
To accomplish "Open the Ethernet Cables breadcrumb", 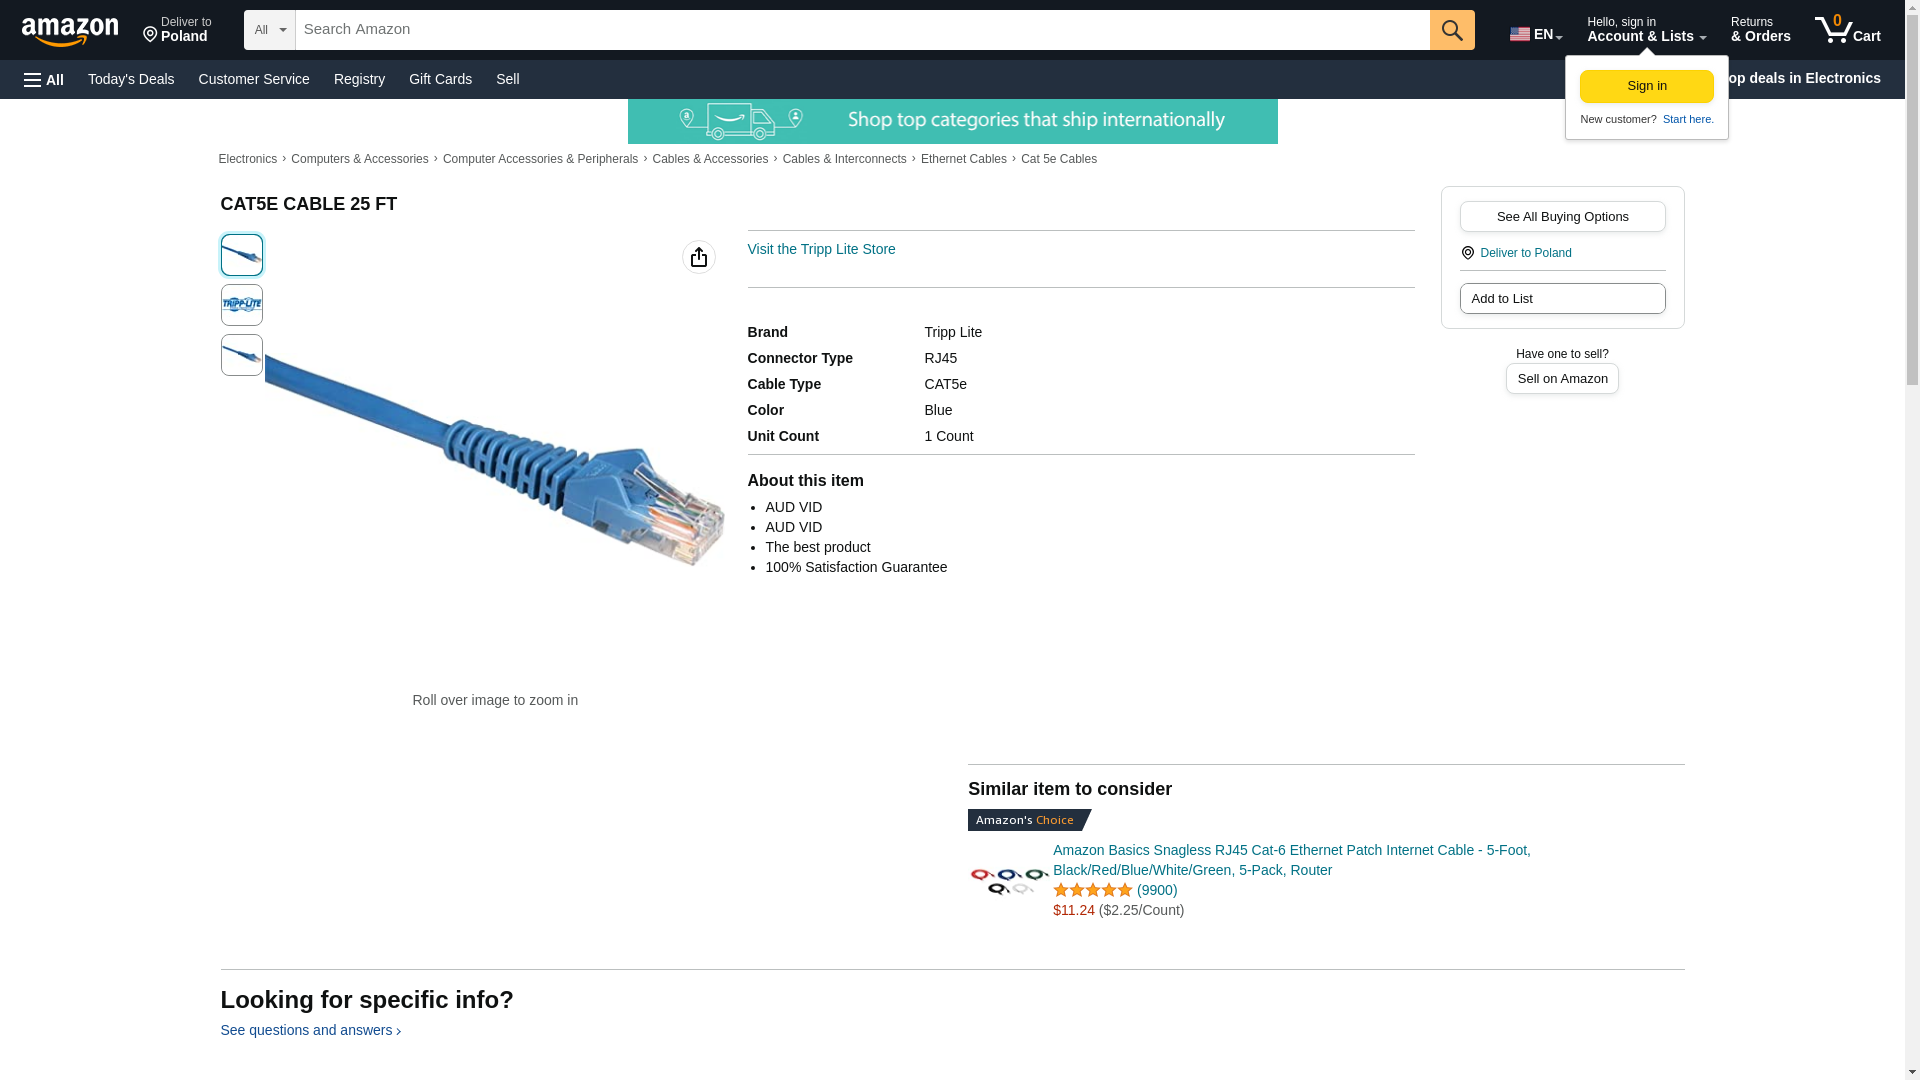I will (963, 159).
